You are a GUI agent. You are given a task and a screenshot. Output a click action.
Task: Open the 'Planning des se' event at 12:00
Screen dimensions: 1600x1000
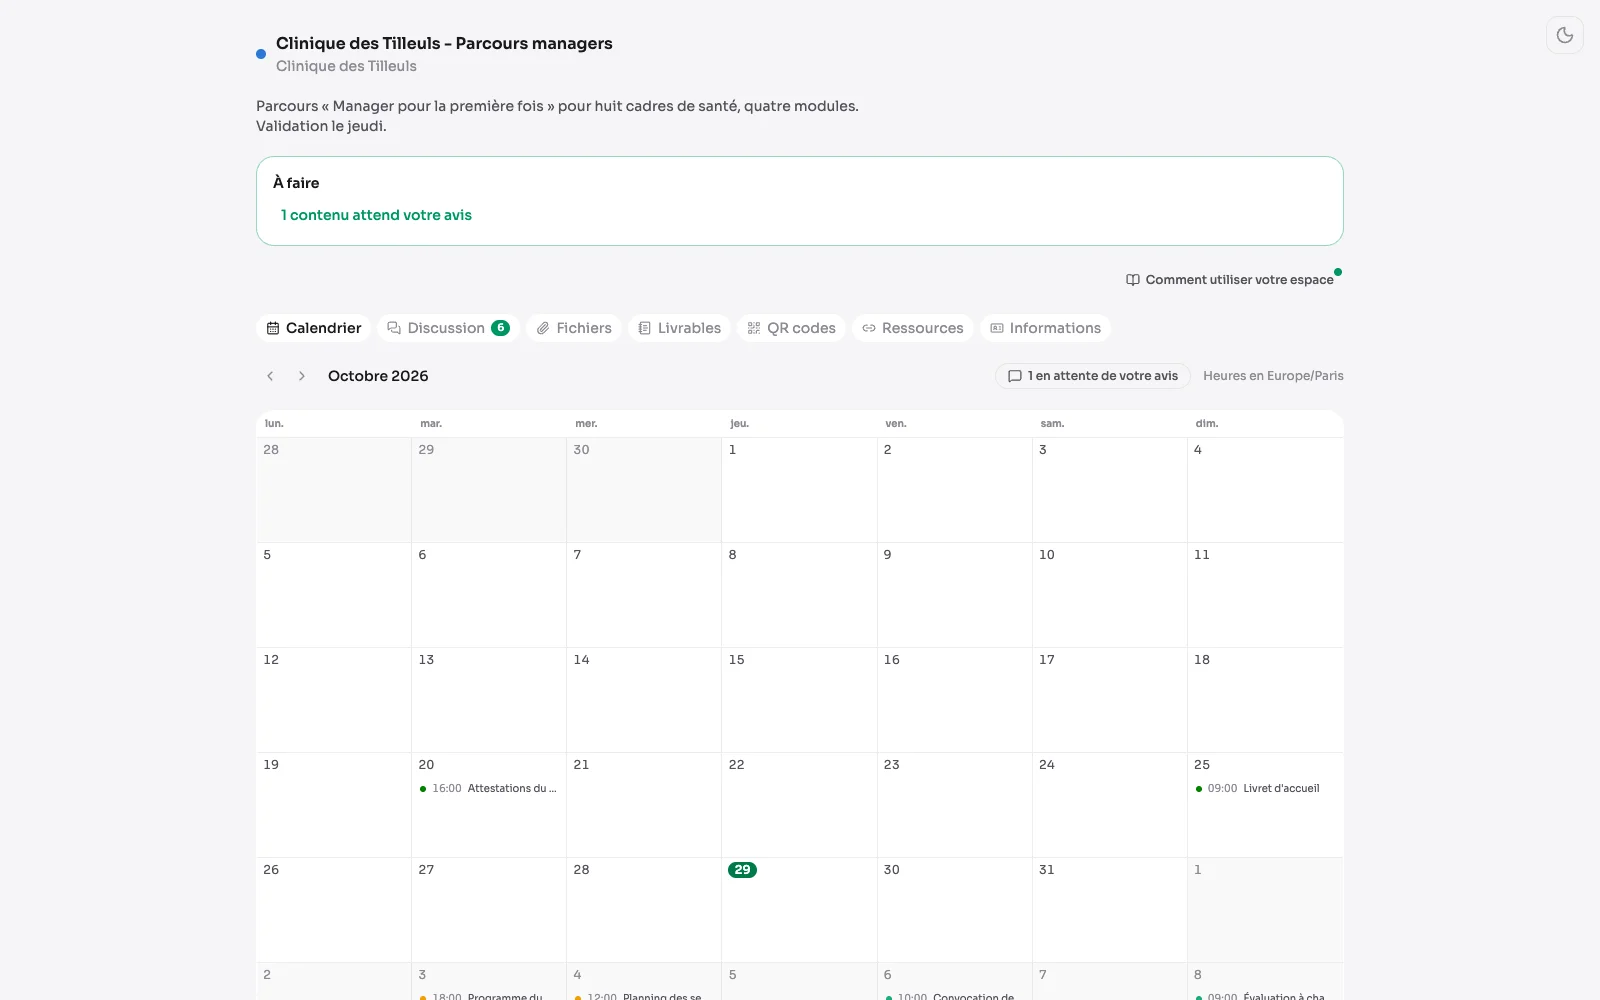[643, 995]
